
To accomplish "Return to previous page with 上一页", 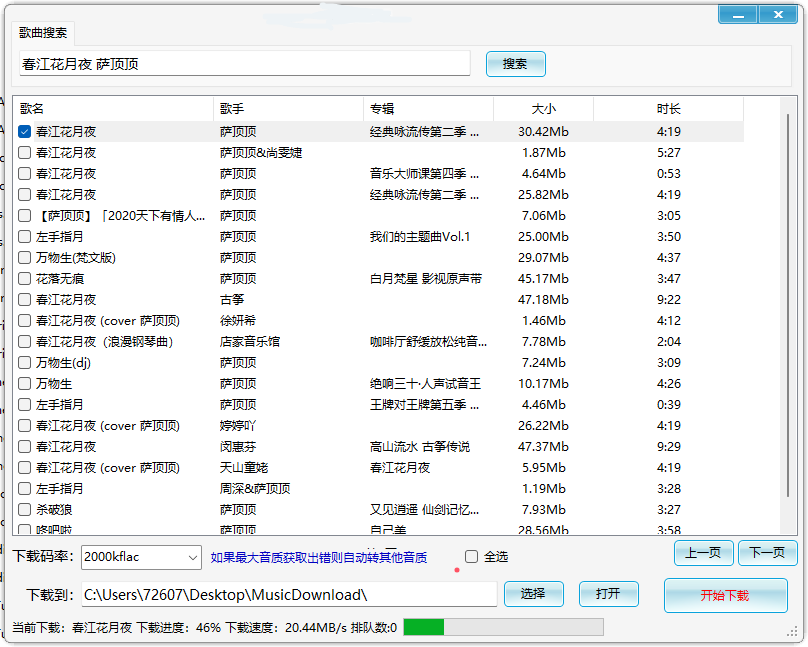I will pyautogui.click(x=703, y=553).
